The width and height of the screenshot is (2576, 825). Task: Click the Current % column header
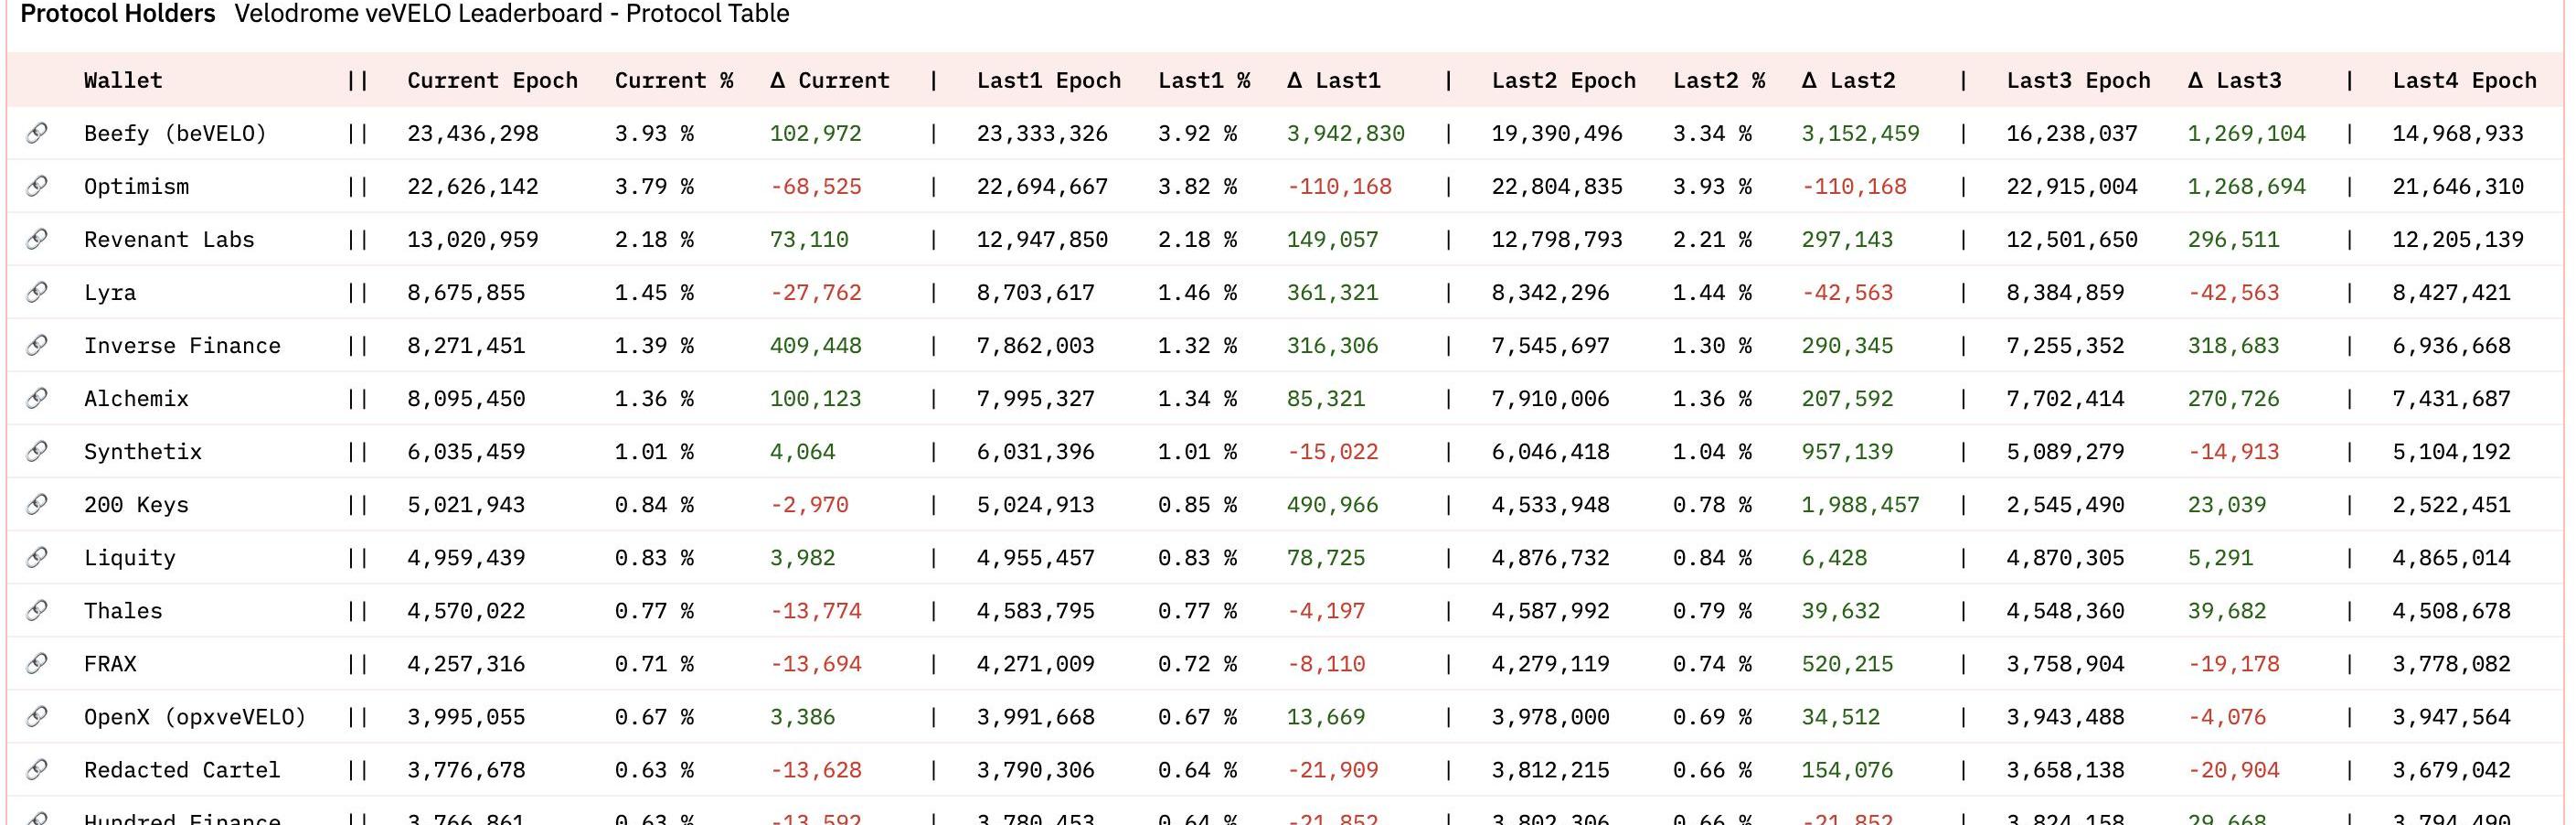tap(674, 80)
